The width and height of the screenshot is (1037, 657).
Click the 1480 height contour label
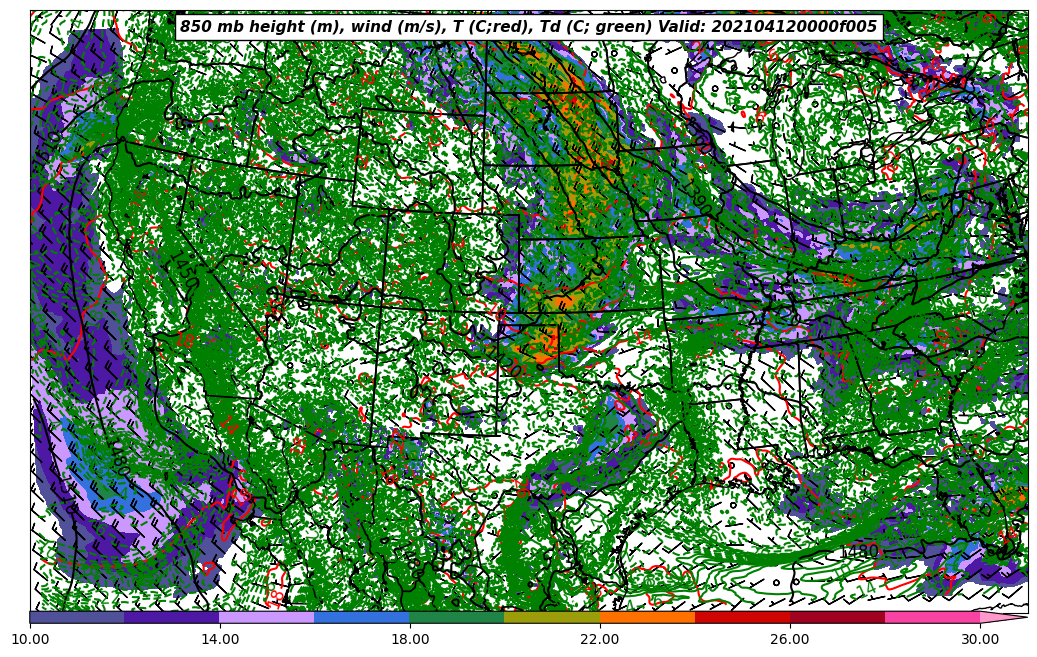[x=858, y=551]
